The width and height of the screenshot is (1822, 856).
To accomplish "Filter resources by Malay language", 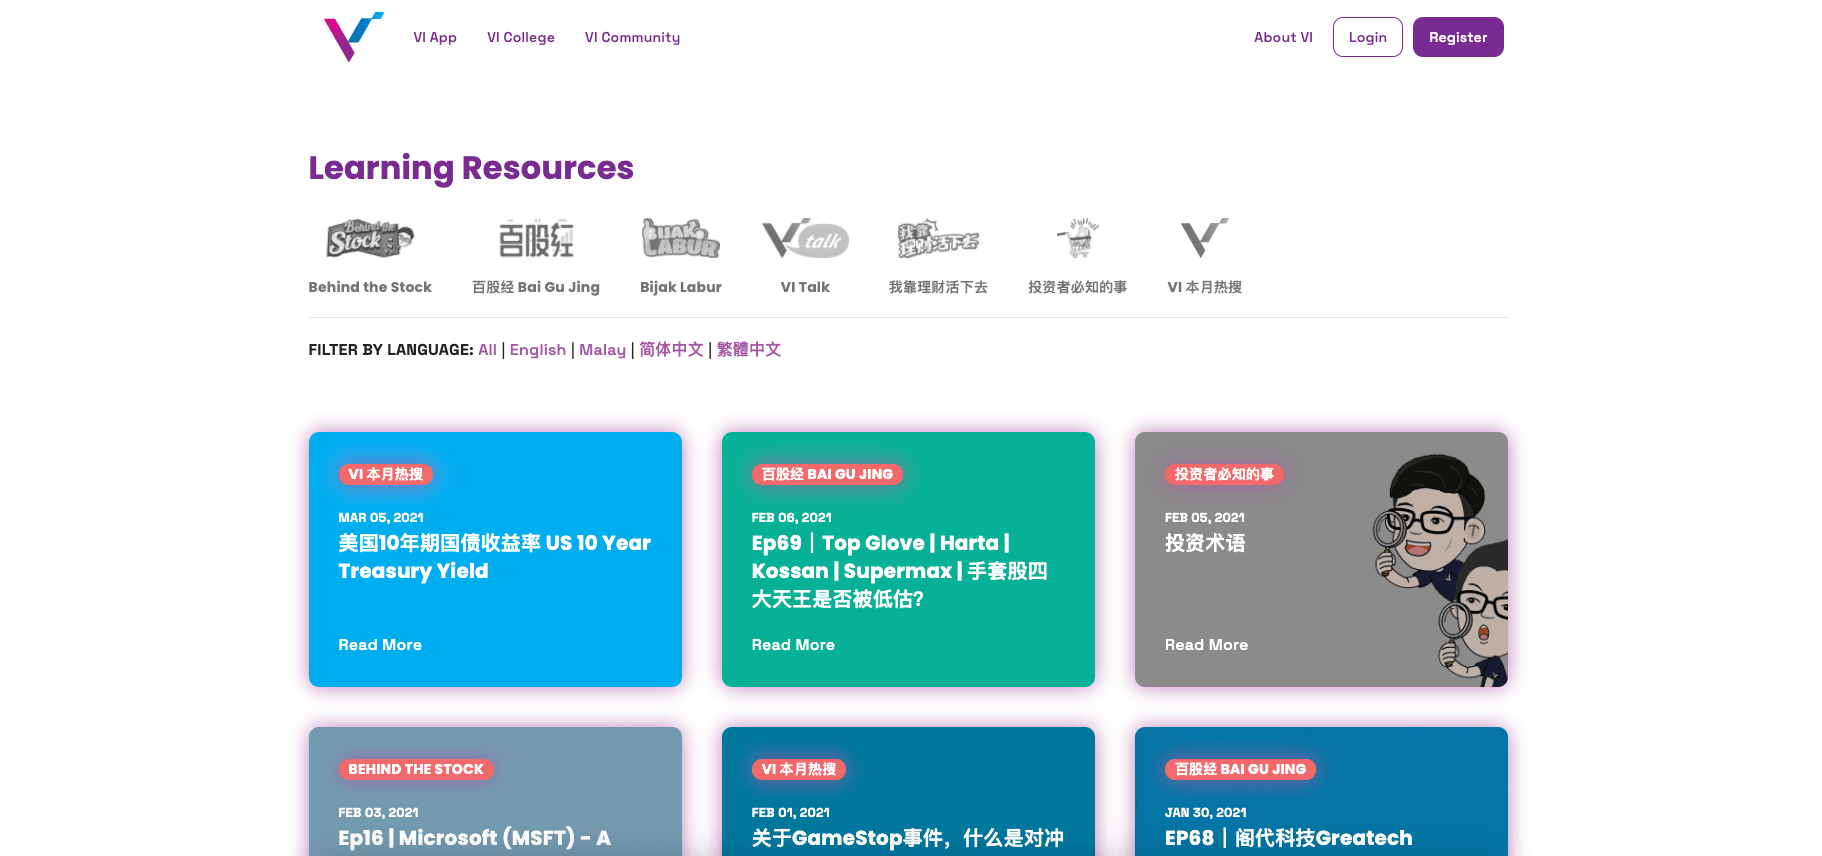I will [x=602, y=350].
